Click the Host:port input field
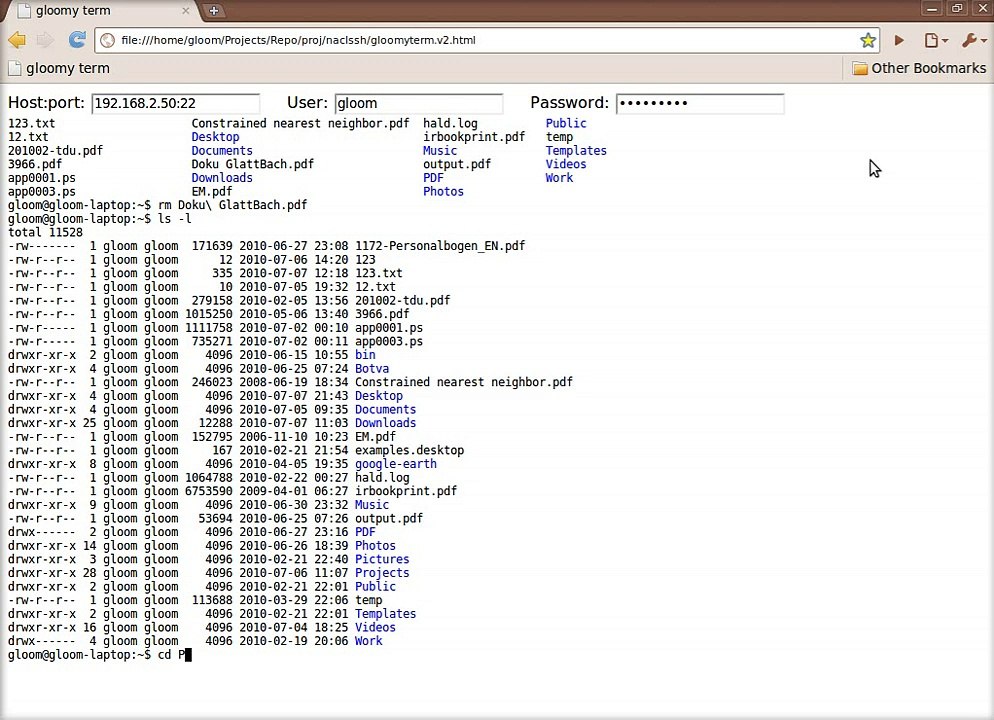Image resolution: width=994 pixels, height=720 pixels. click(176, 103)
